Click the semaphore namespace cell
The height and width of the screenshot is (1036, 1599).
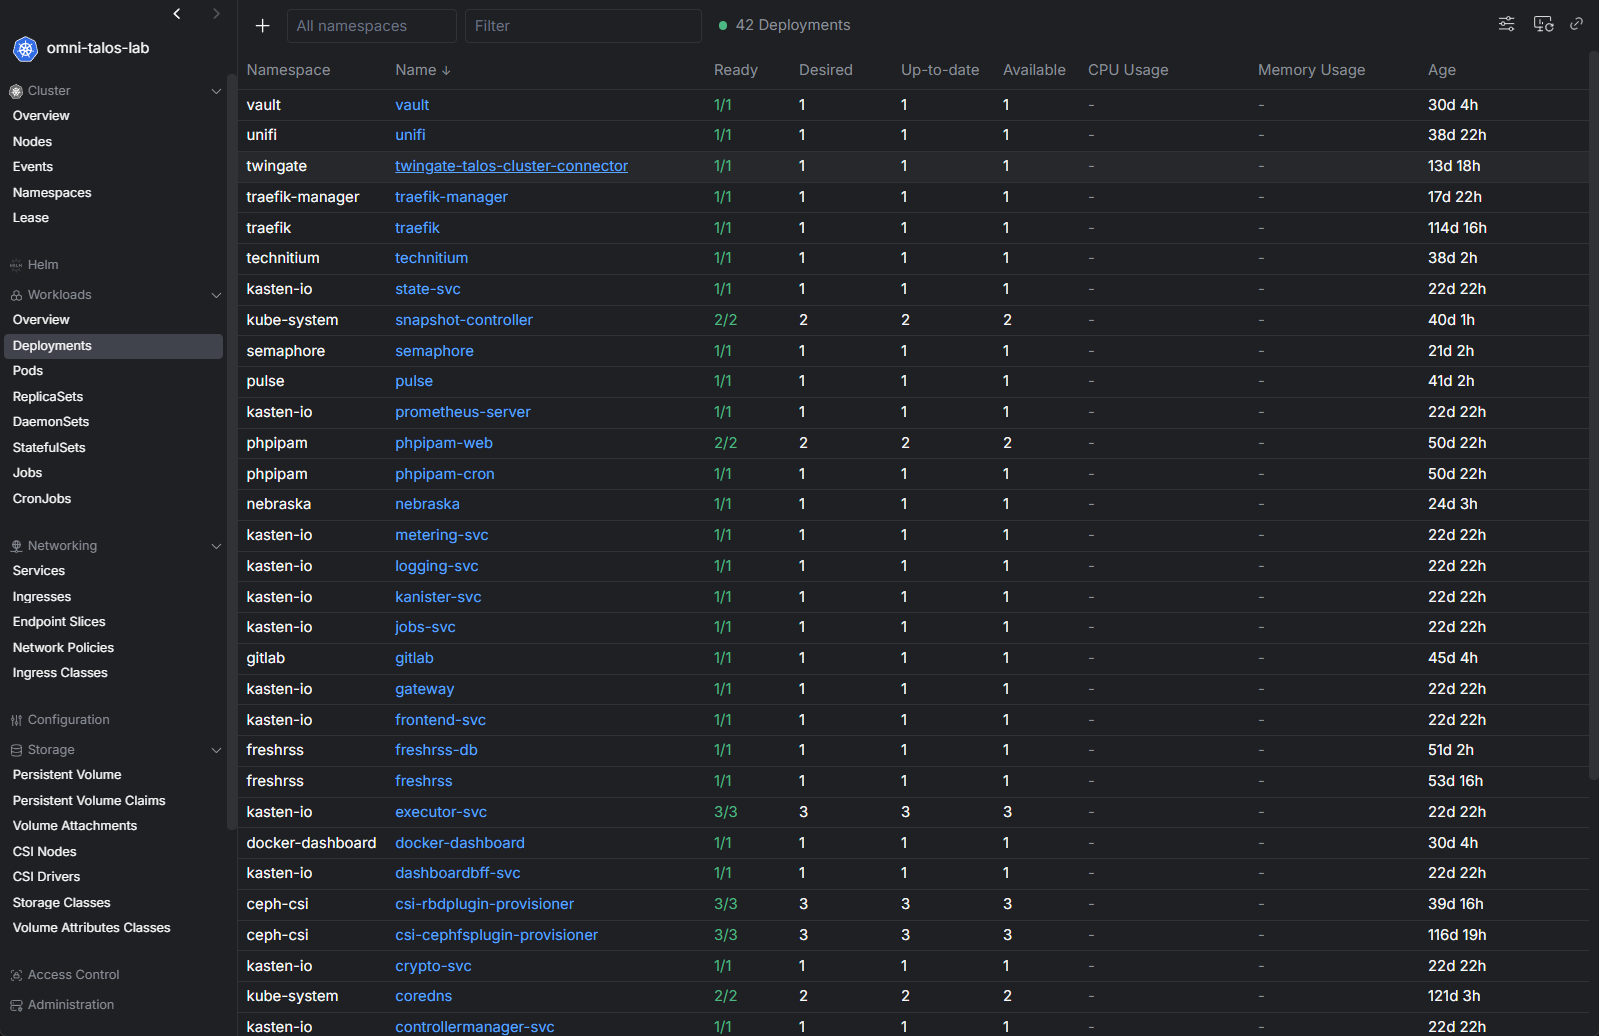click(x=286, y=351)
